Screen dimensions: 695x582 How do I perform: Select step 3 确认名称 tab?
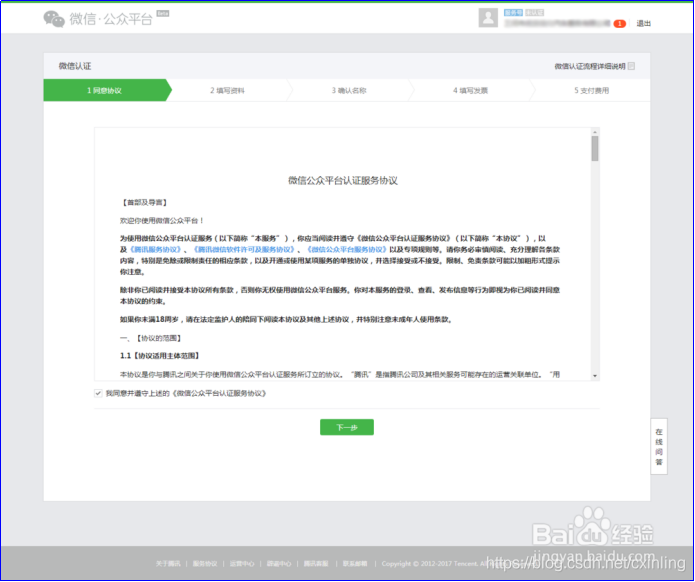point(349,90)
